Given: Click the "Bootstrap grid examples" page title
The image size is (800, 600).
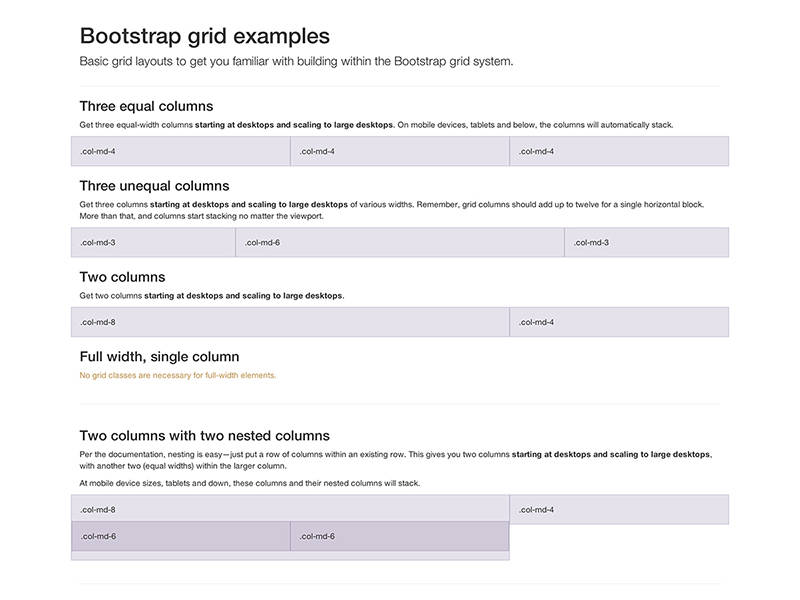Looking at the screenshot, I should point(204,36).
